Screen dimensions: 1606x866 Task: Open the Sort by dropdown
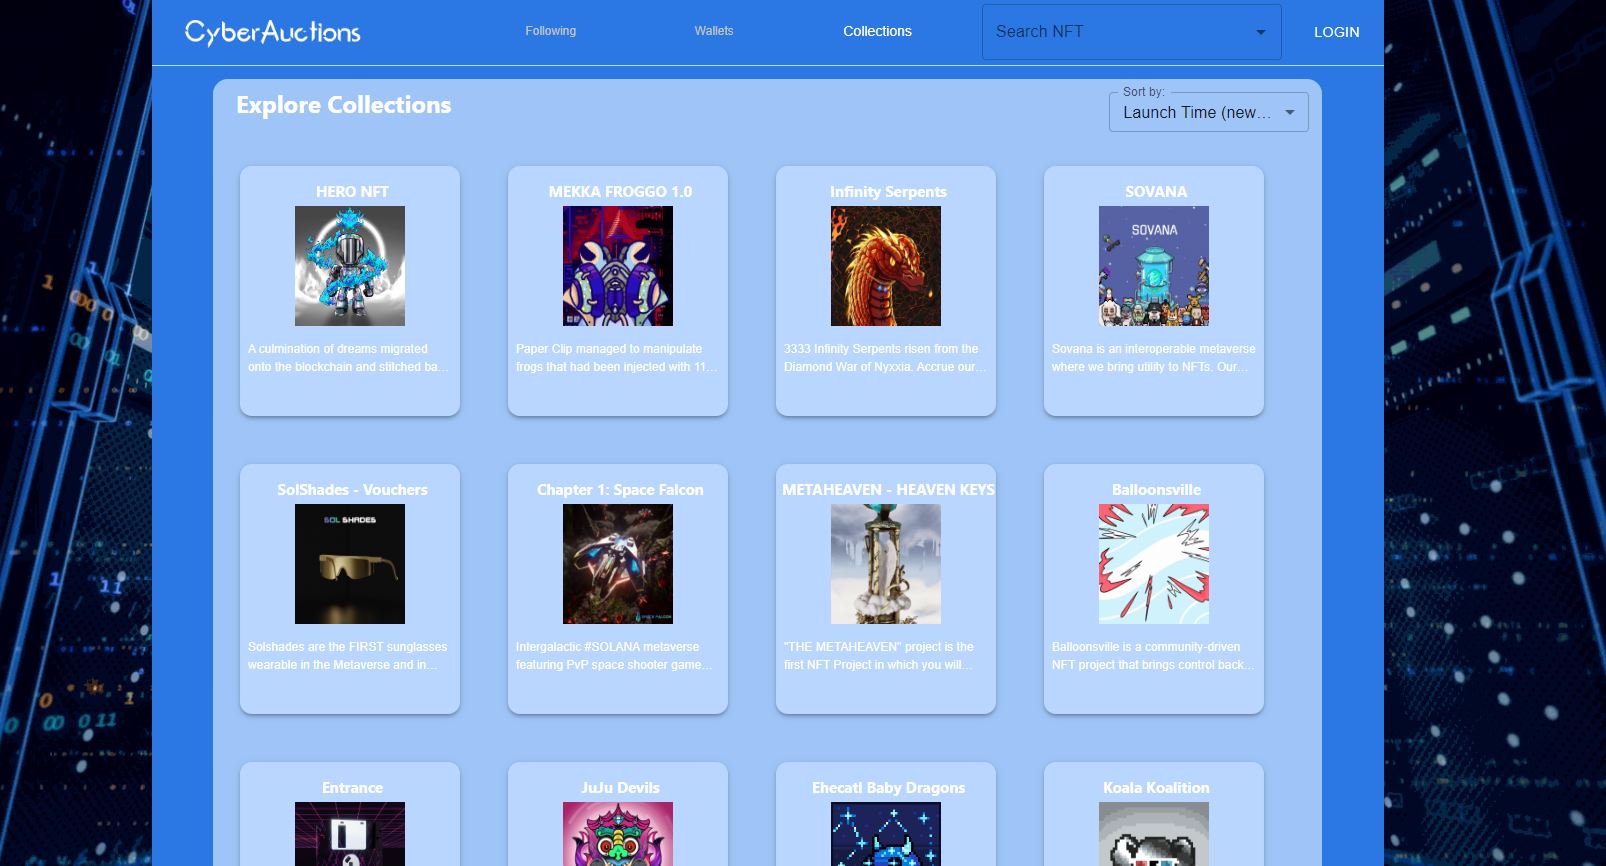[1208, 112]
